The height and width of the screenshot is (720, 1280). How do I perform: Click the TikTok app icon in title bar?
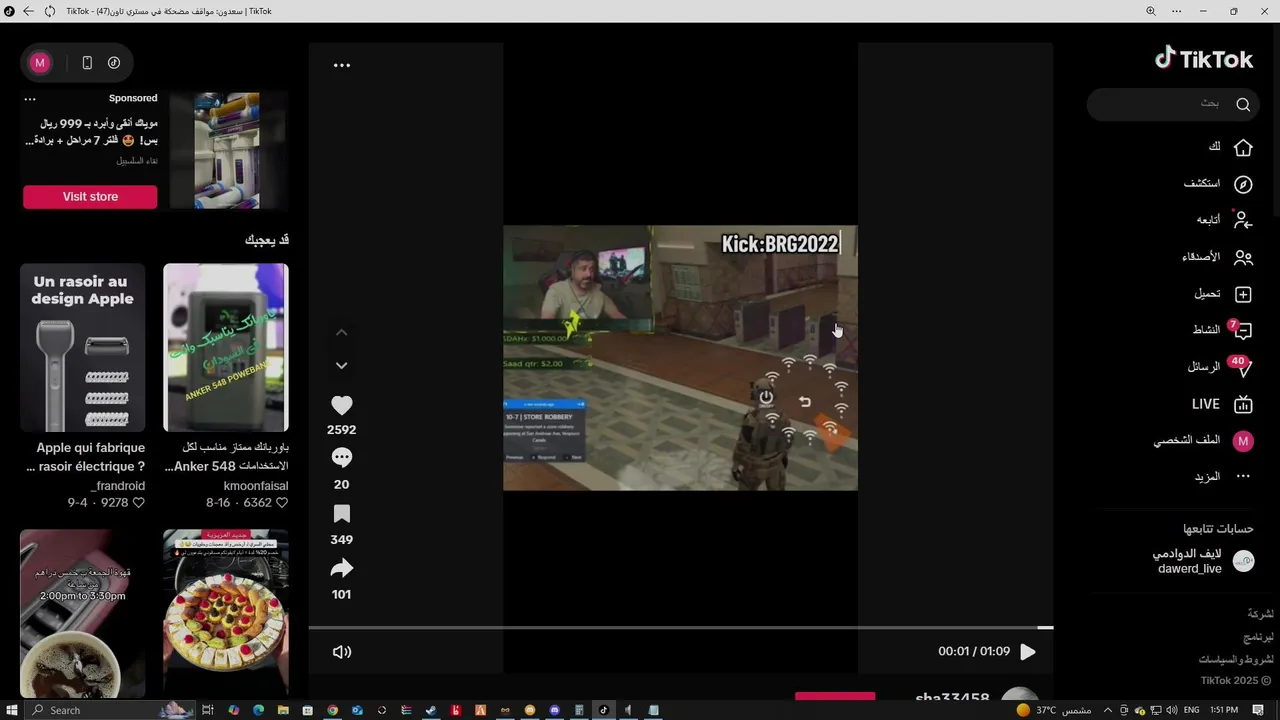click(8, 11)
